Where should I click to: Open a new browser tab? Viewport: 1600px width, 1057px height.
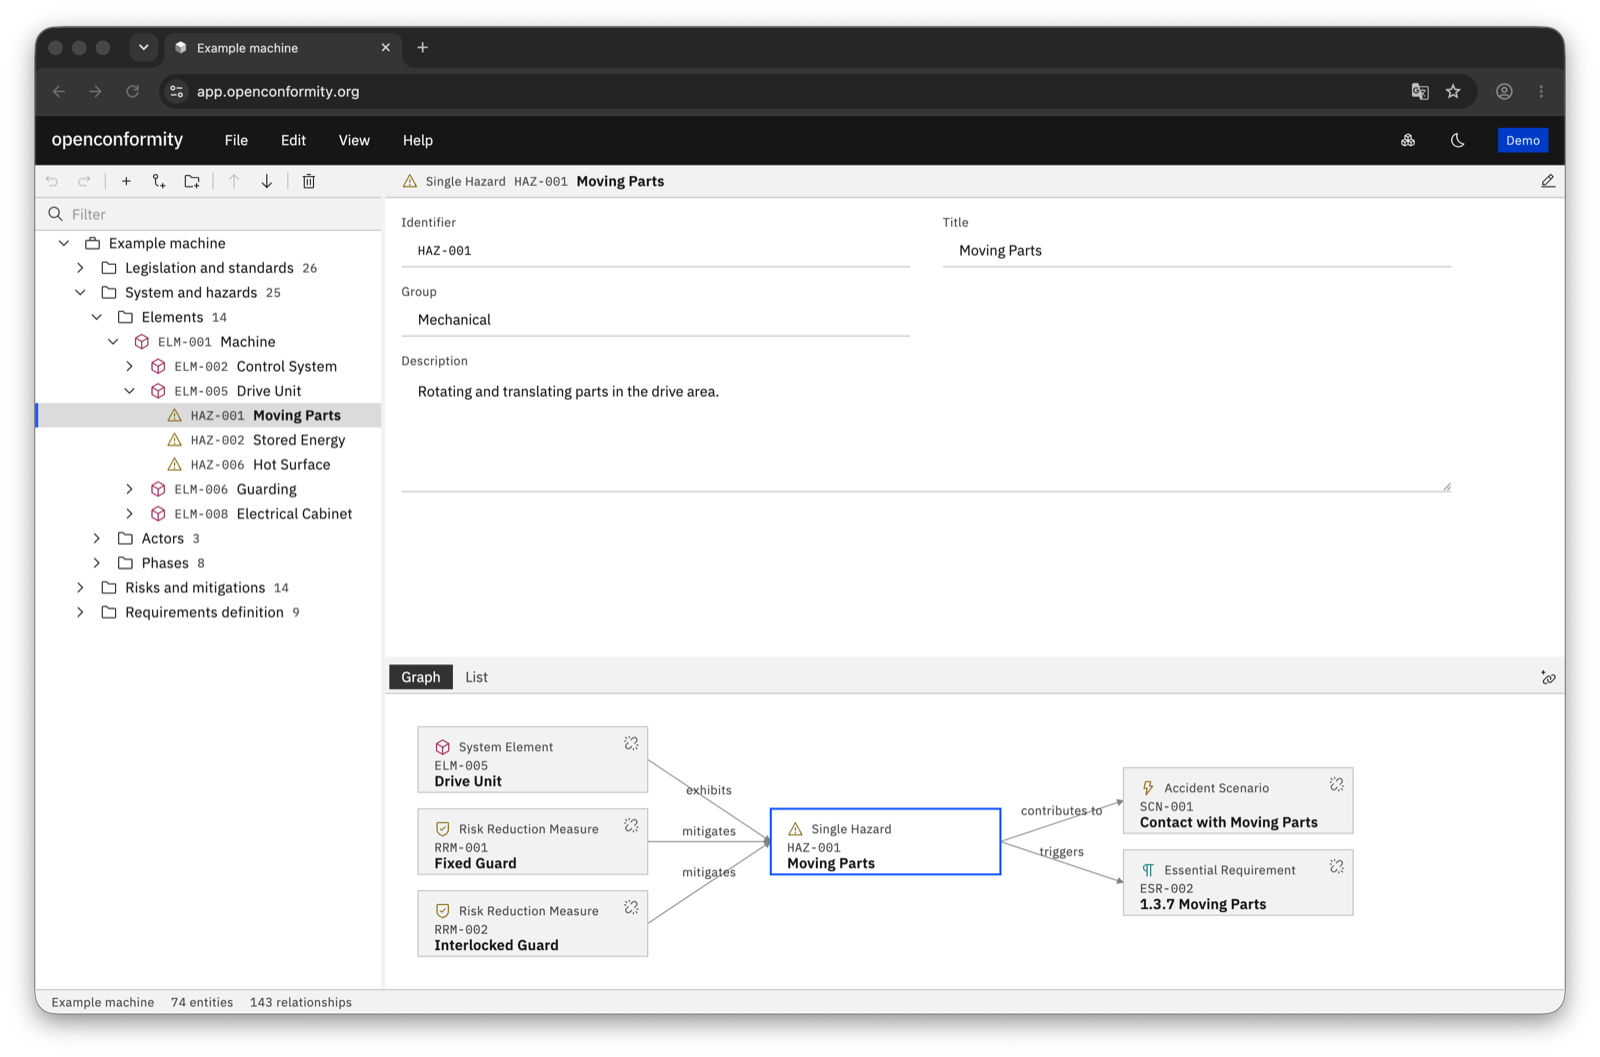click(x=423, y=47)
